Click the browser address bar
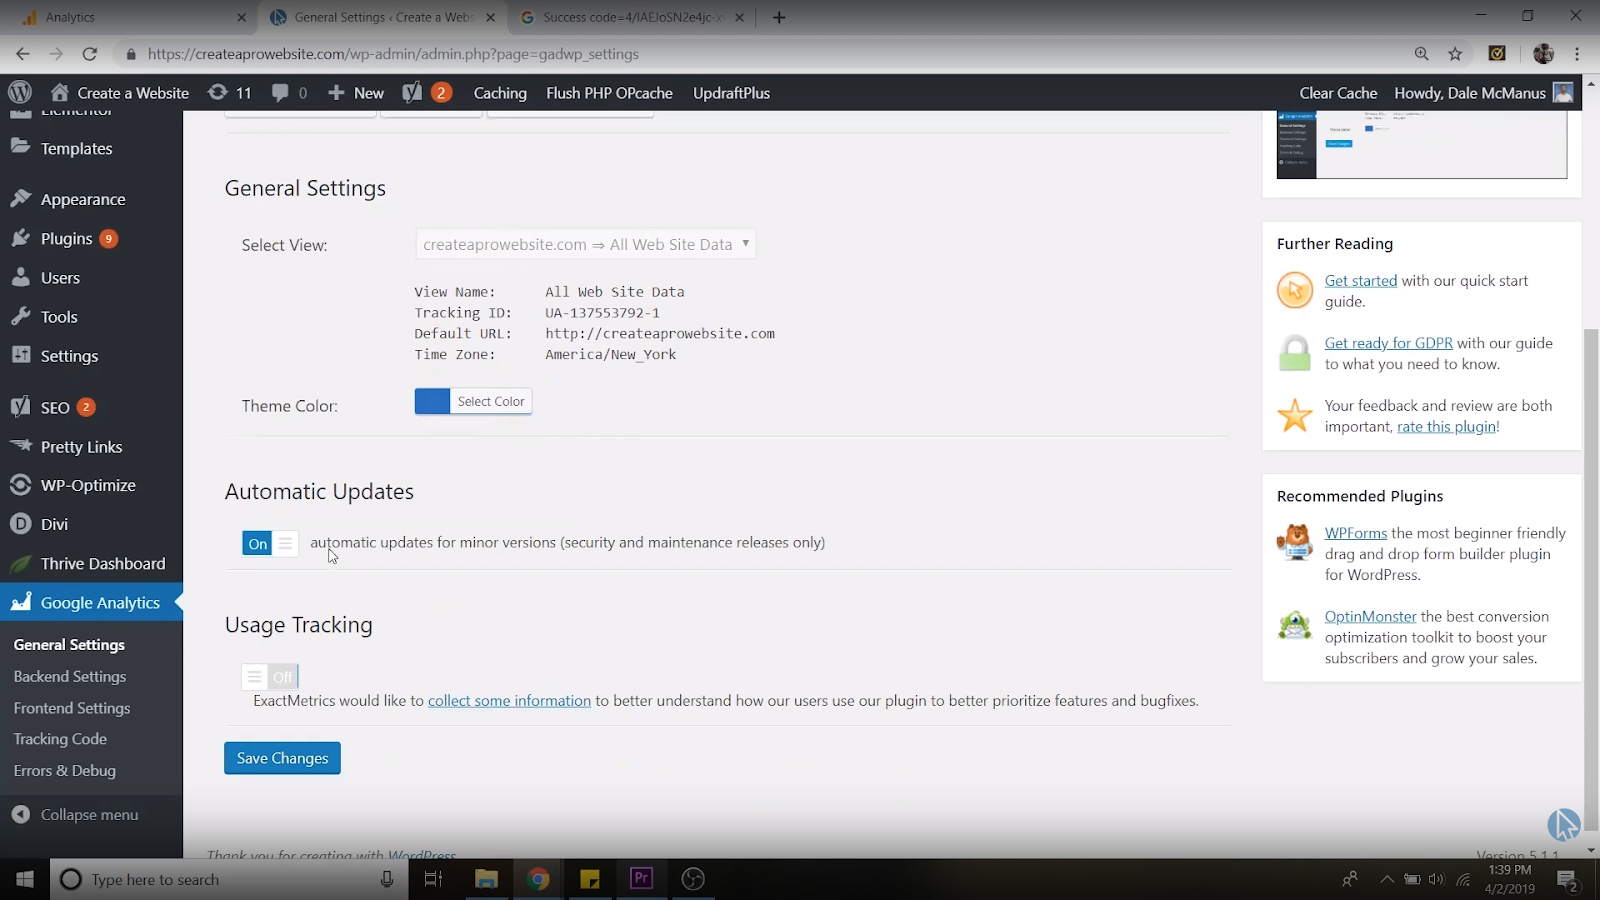This screenshot has height=900, width=1600. (760, 54)
